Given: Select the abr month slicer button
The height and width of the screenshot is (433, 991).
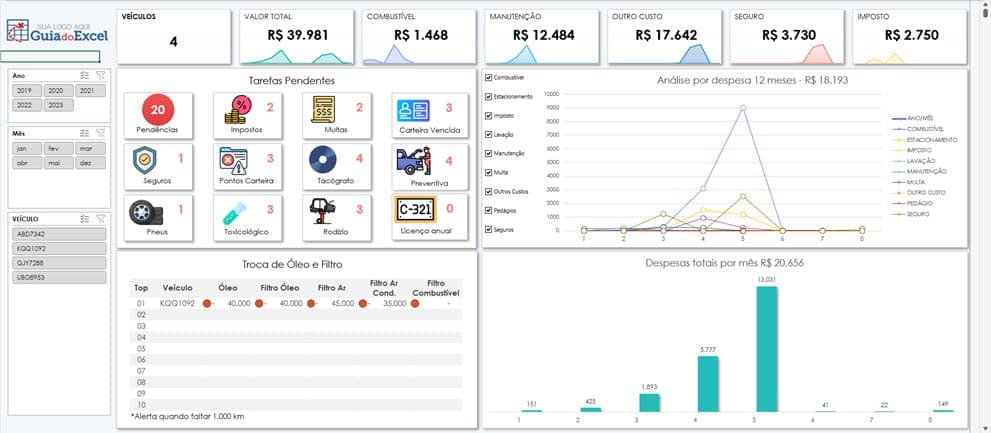Looking at the screenshot, I should pyautogui.click(x=27, y=162).
